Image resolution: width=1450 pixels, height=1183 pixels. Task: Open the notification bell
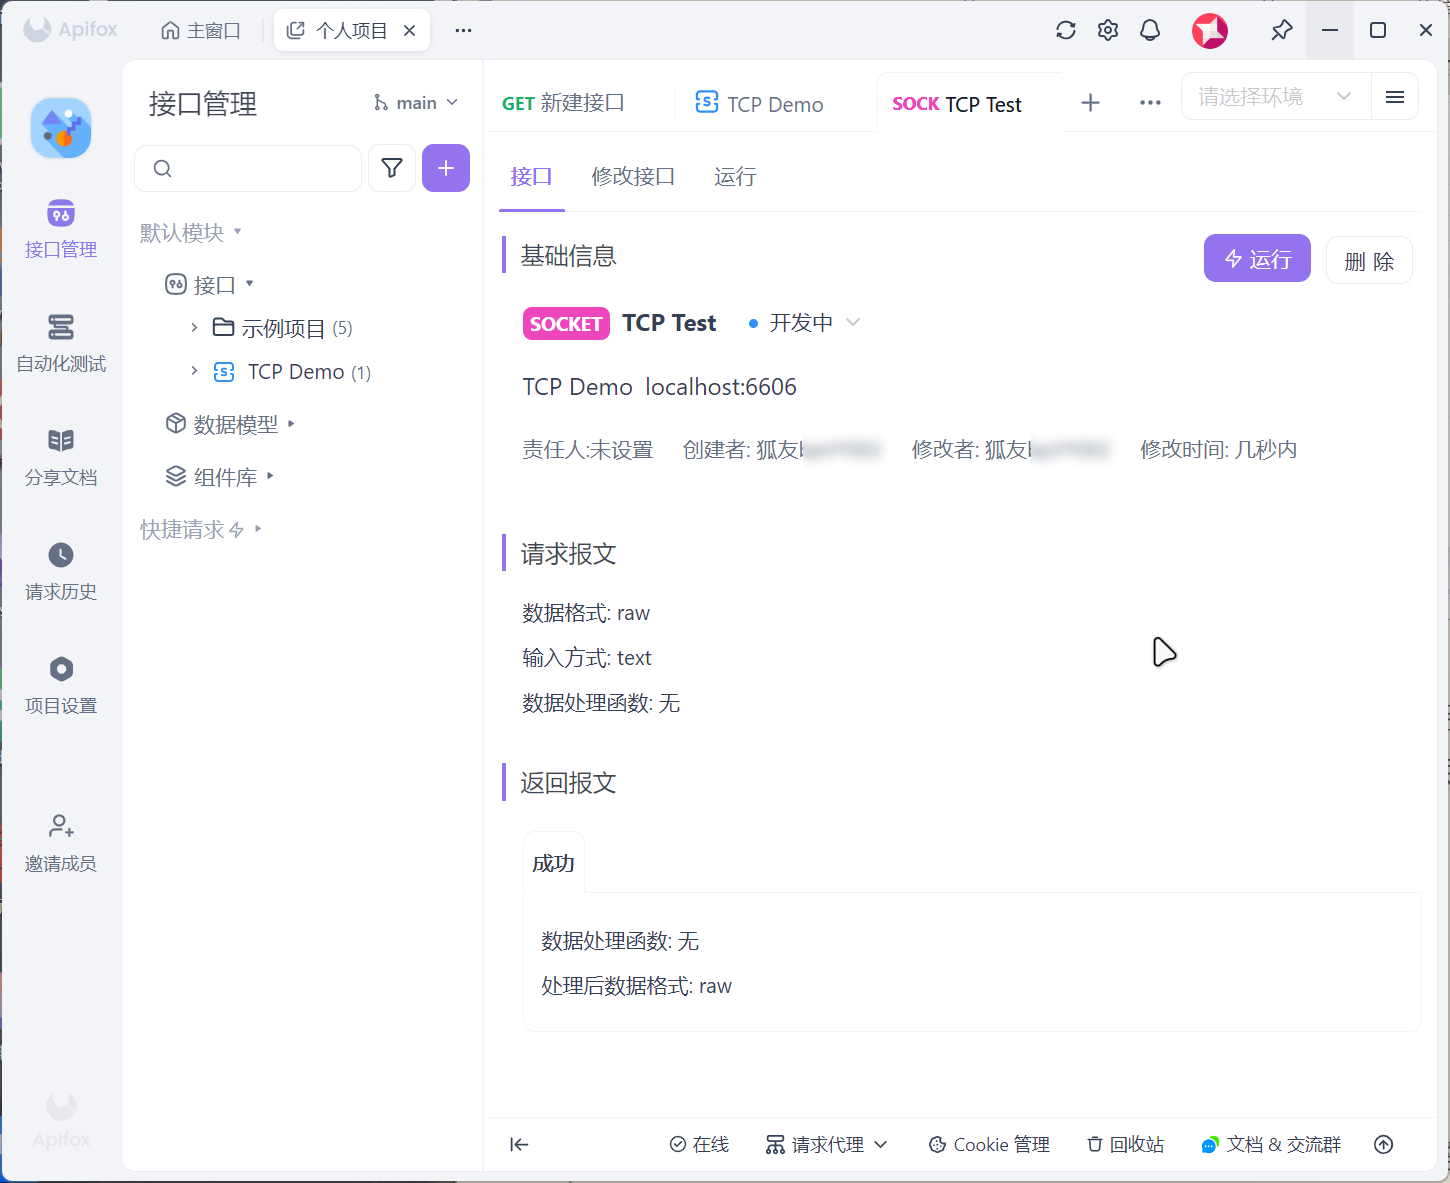pyautogui.click(x=1150, y=30)
